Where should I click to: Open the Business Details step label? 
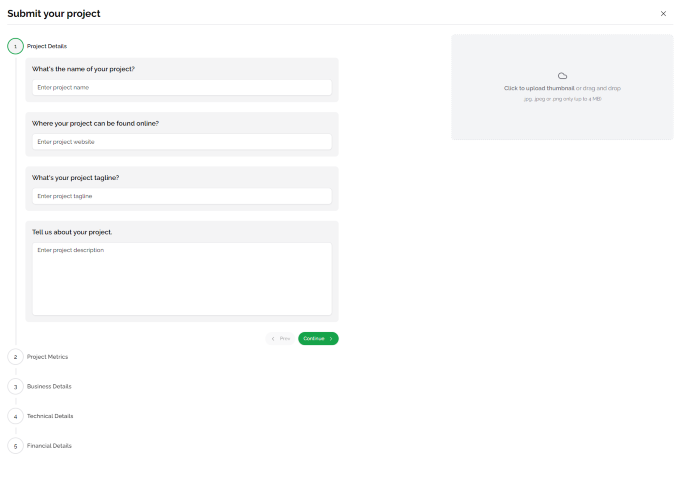click(x=49, y=386)
